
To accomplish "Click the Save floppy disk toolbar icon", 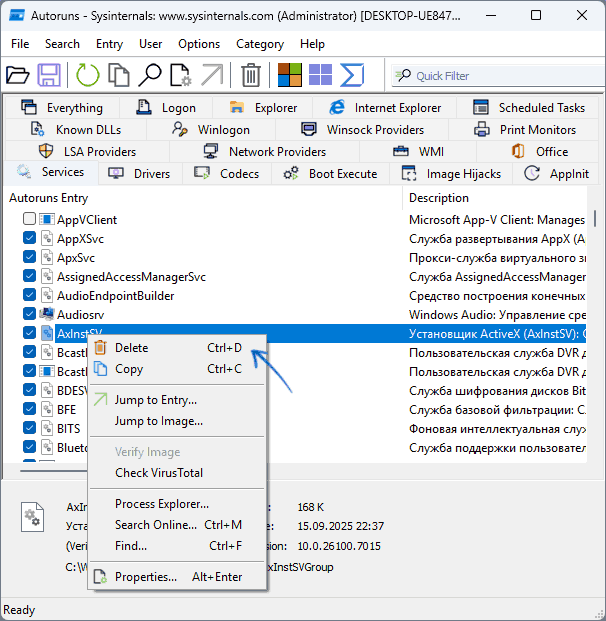I will coord(49,75).
